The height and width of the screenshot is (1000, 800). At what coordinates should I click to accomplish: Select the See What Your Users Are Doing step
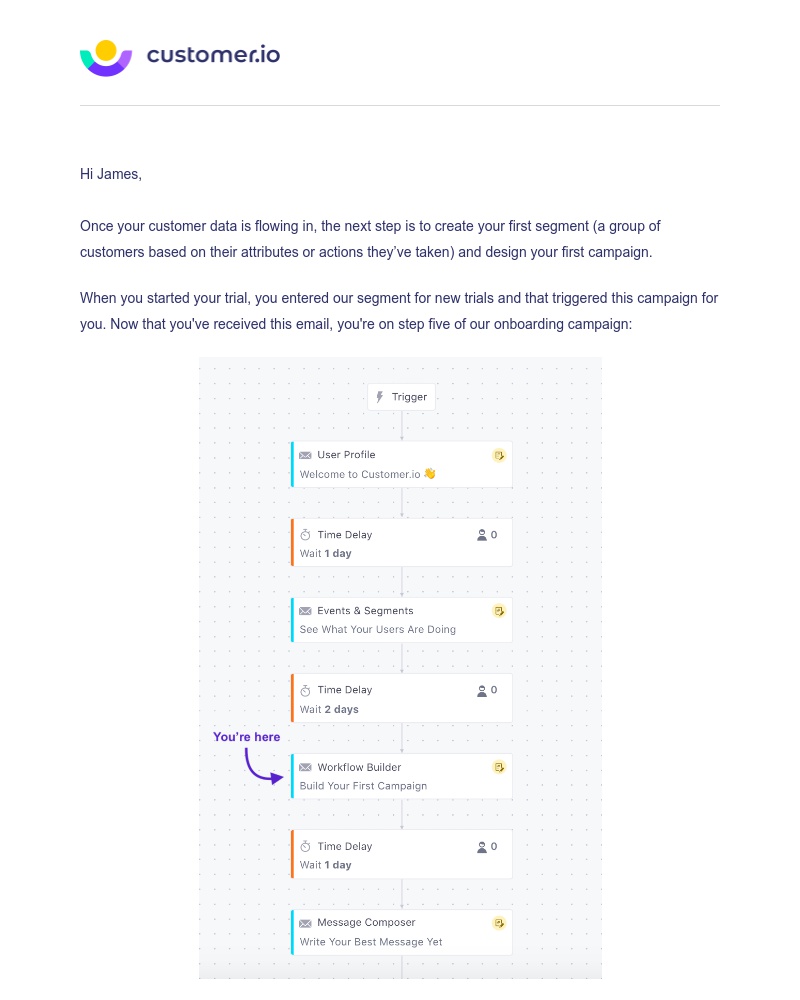click(400, 619)
